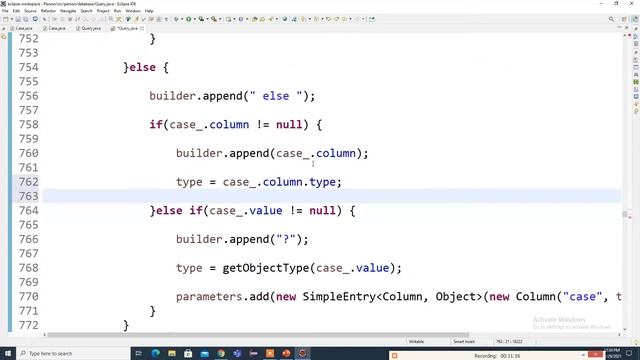
Task: Open the Window menu
Action: point(133,11)
